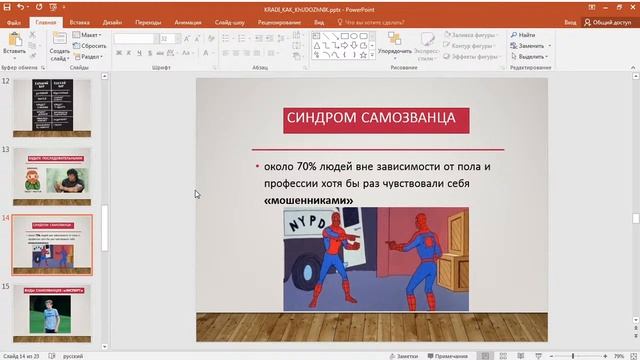Viewport: 640px width, 360px height.
Task: Open the Раздел section dropdown
Action: [88, 57]
